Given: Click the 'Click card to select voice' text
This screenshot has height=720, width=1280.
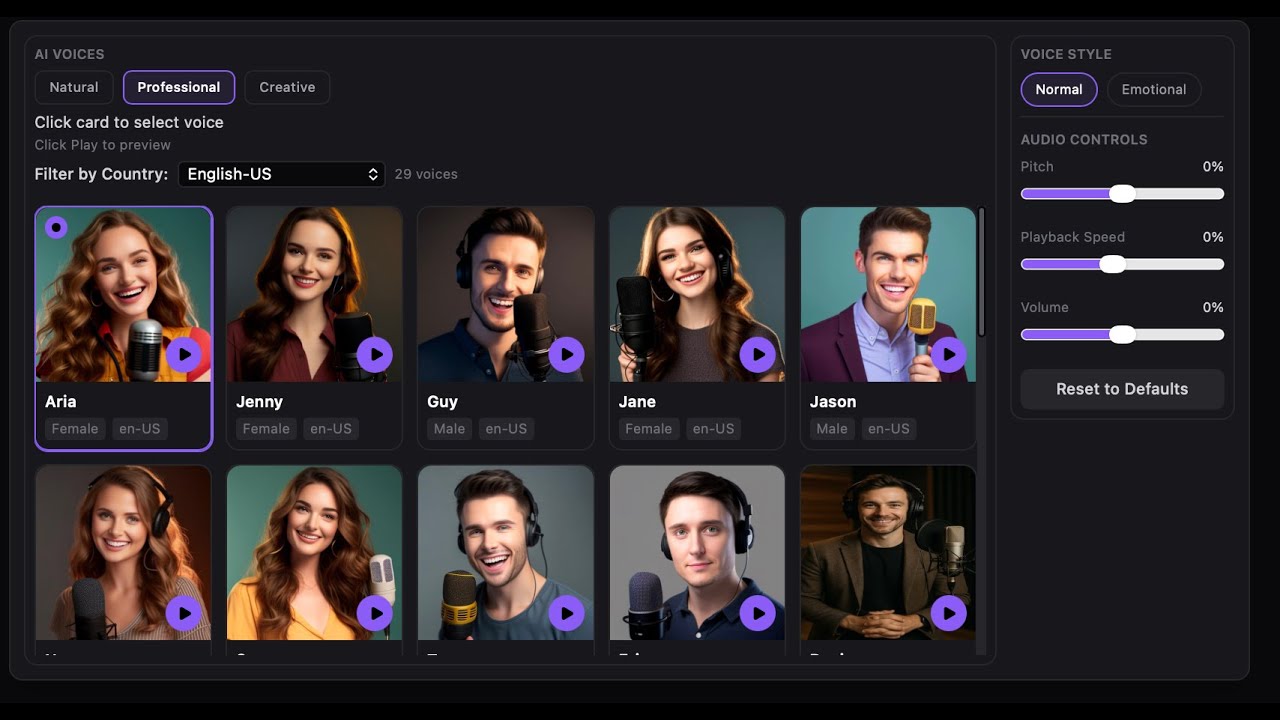Looking at the screenshot, I should click(129, 122).
